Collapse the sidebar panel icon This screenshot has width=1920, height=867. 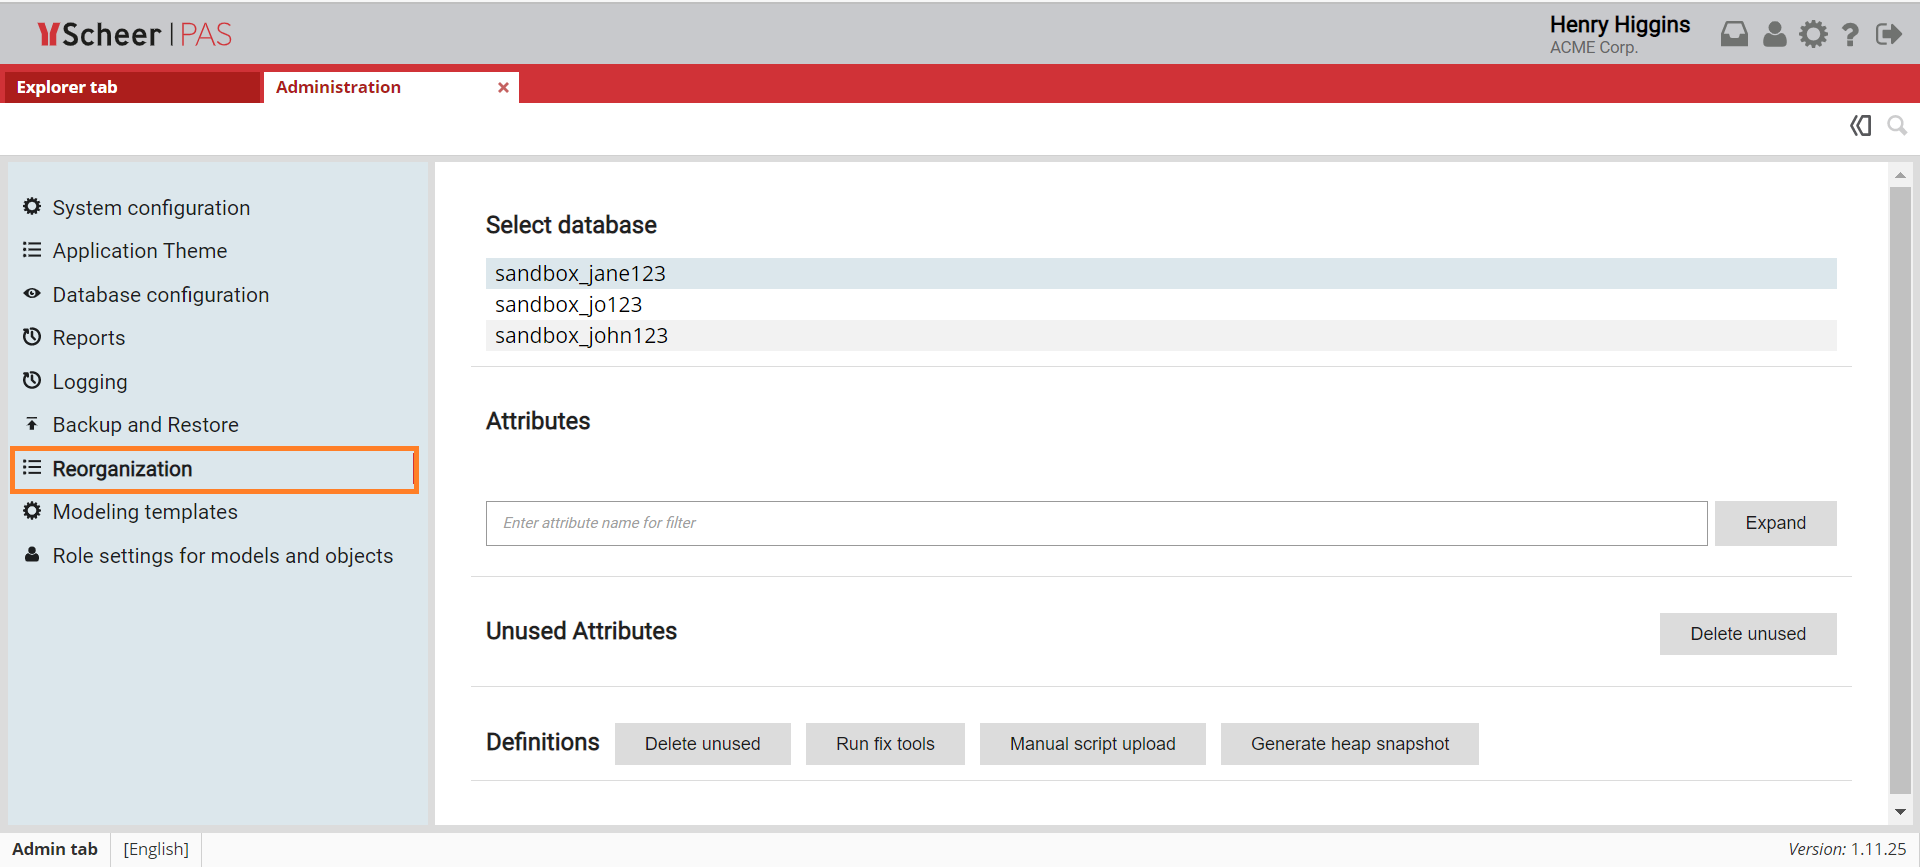point(1860,126)
